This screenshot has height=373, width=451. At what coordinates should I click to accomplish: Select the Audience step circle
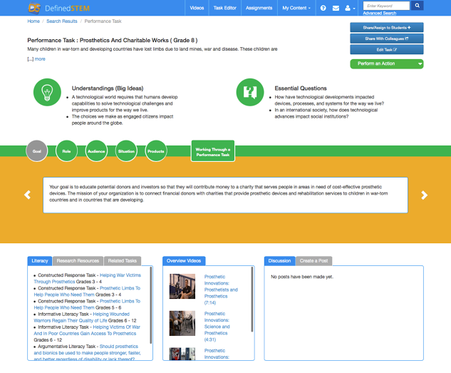pos(96,151)
